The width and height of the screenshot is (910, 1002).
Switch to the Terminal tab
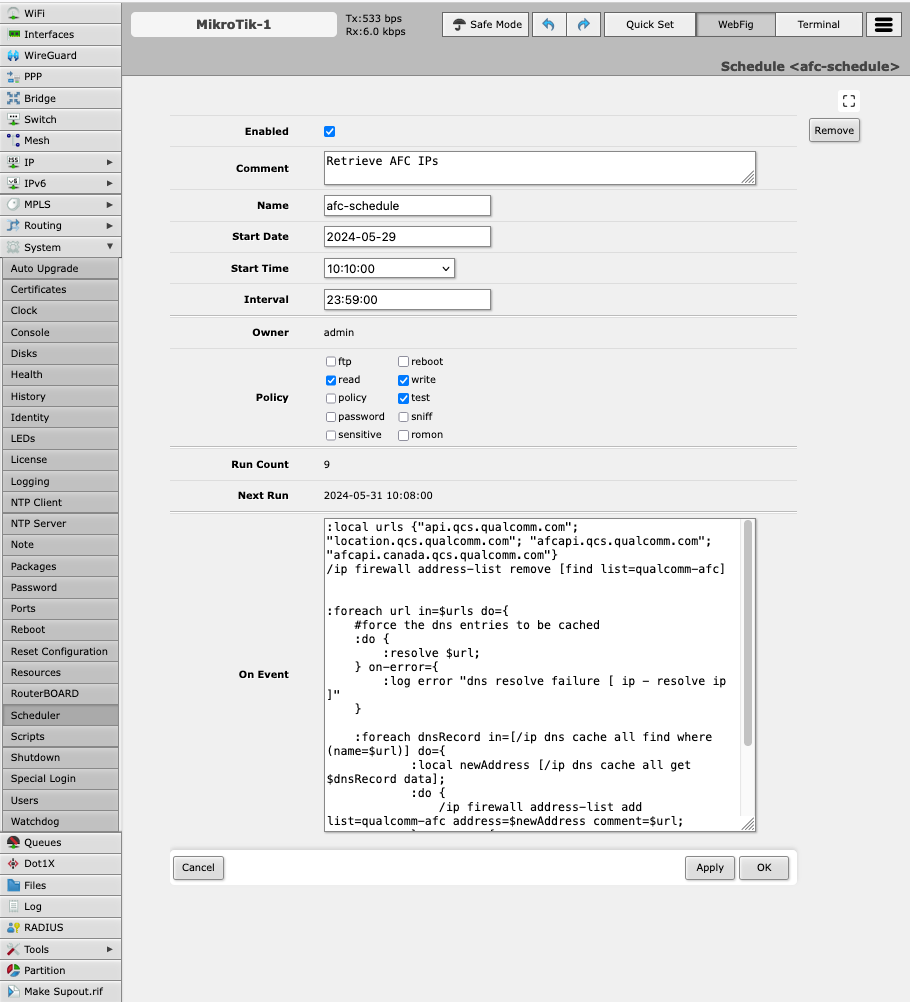click(818, 25)
